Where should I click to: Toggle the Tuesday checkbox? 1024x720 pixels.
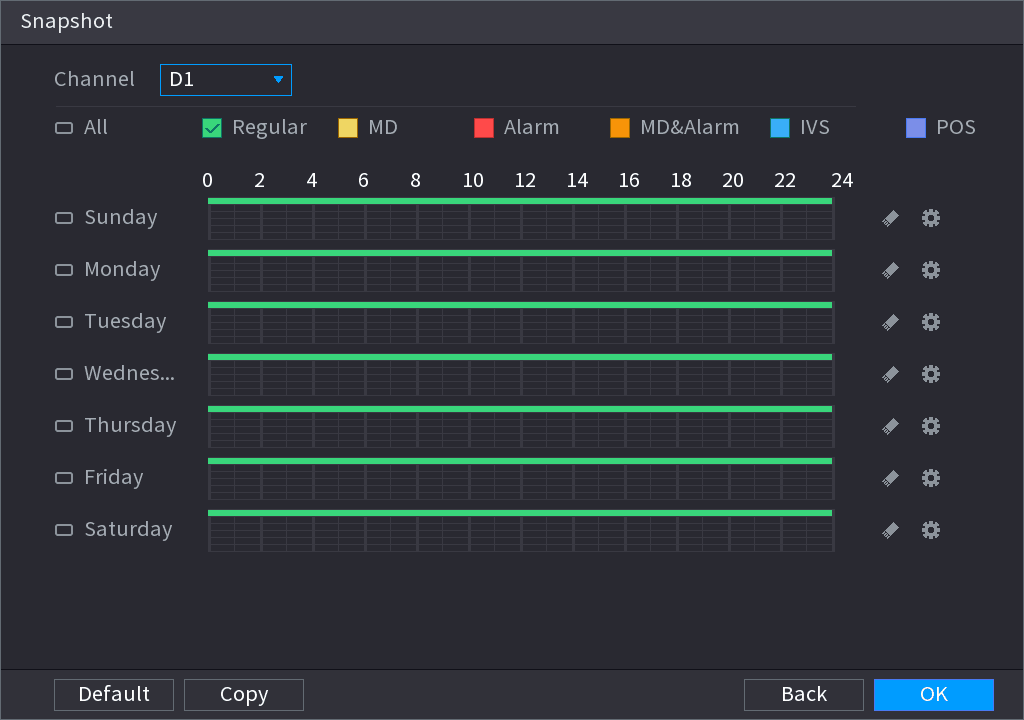click(x=64, y=322)
